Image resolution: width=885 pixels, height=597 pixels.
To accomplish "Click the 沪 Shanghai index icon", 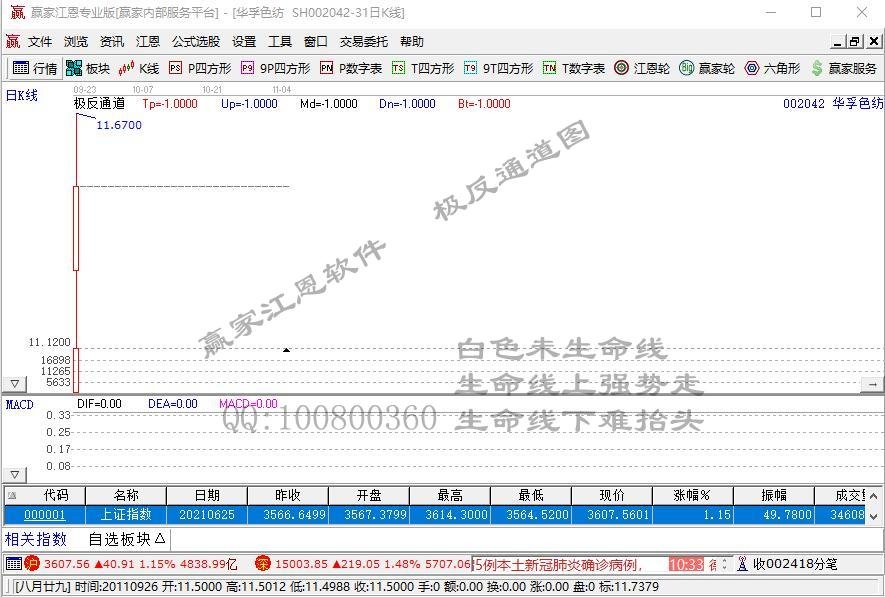I will click(32, 563).
